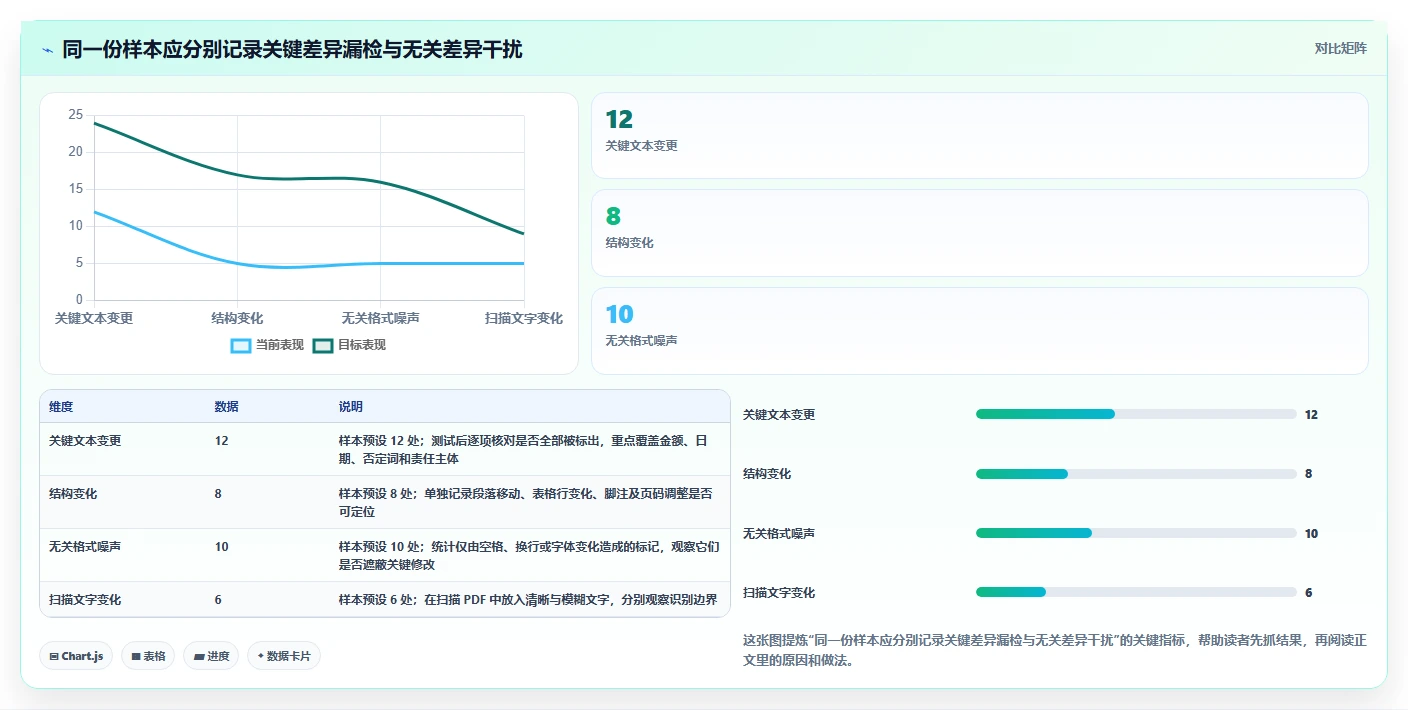Select the 数据卡片 tag chip

point(284,656)
